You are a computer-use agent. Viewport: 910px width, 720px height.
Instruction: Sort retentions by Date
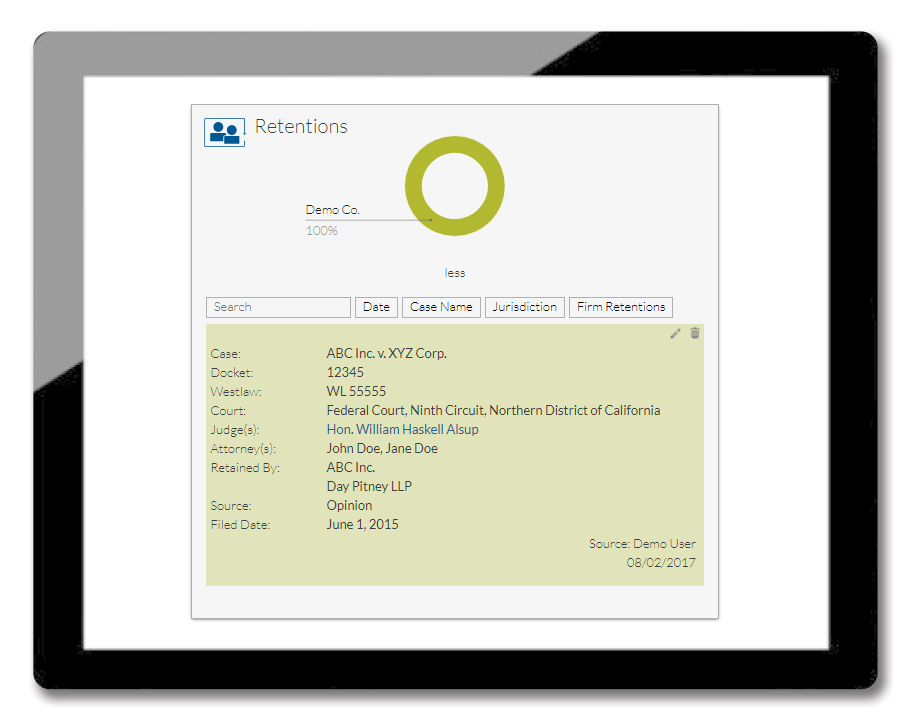[x=376, y=307]
